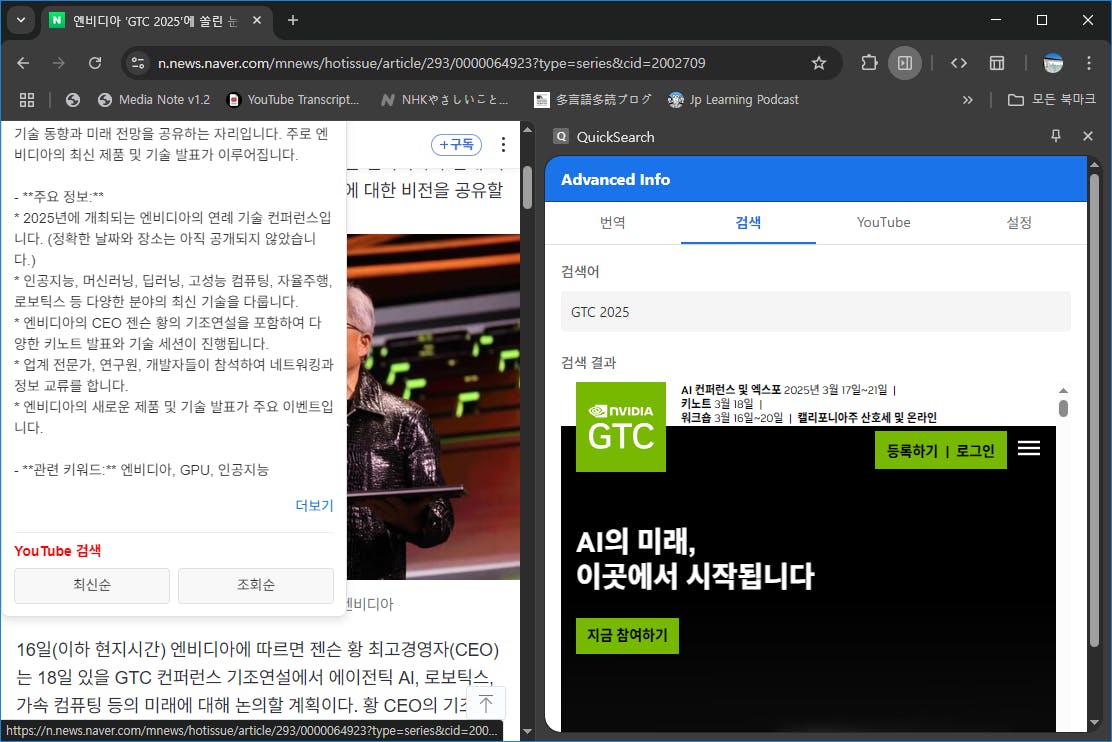Open site information icon in address bar
This screenshot has width=1112, height=742.
click(138, 63)
